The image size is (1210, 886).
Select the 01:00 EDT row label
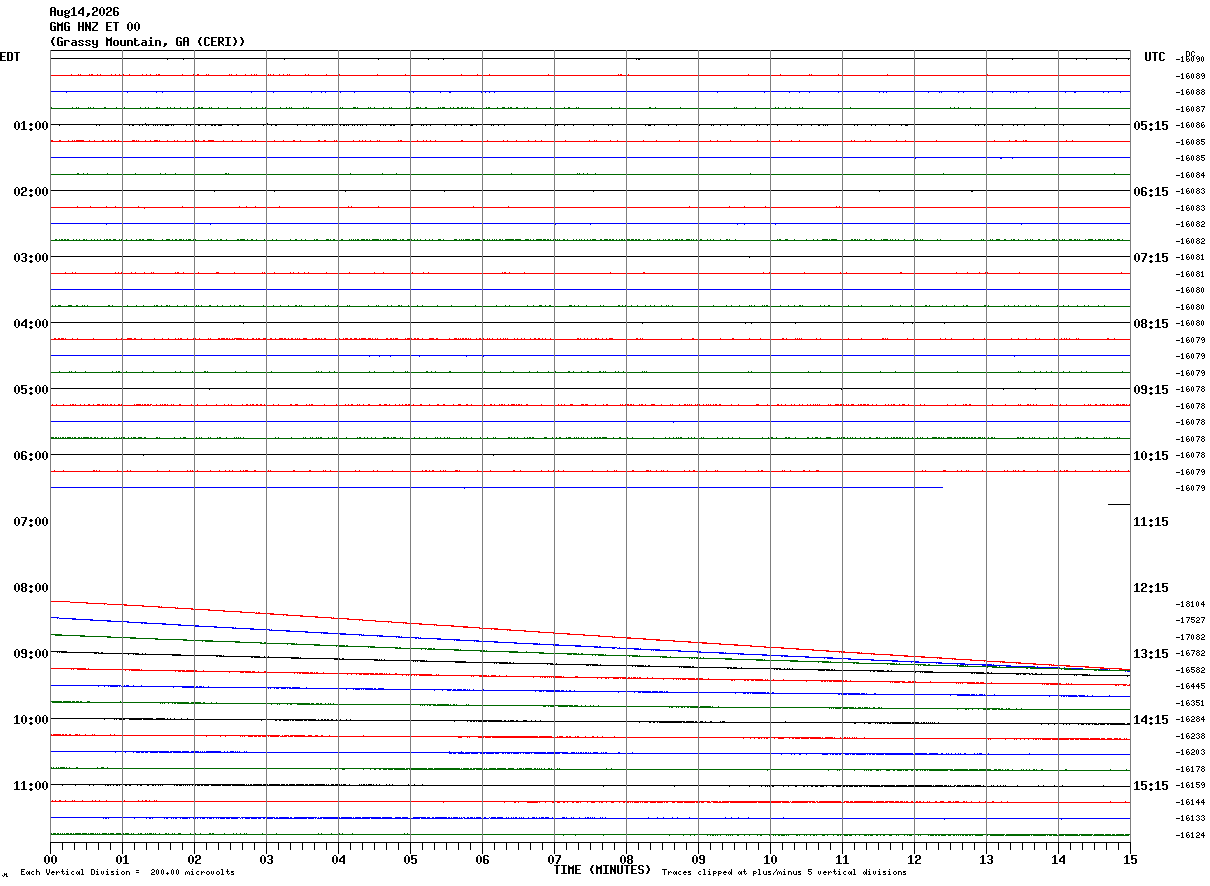tap(31, 126)
